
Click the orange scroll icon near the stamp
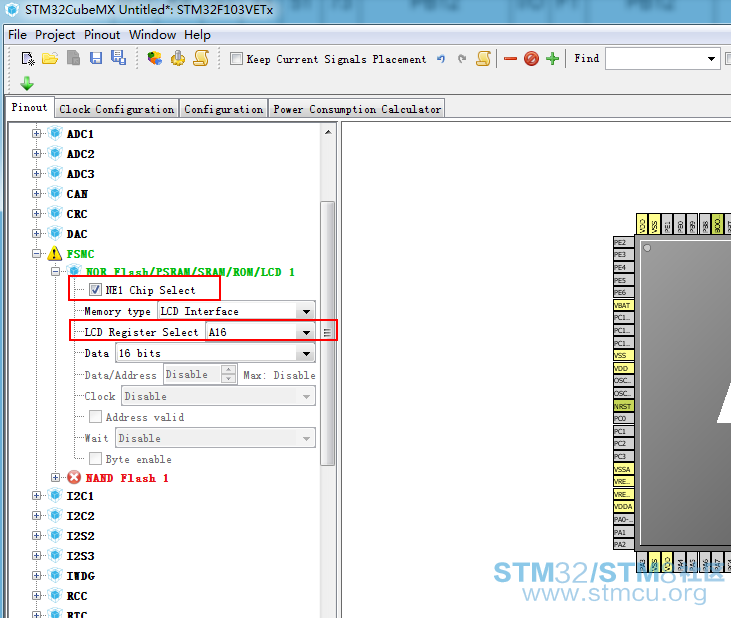[x=201, y=58]
